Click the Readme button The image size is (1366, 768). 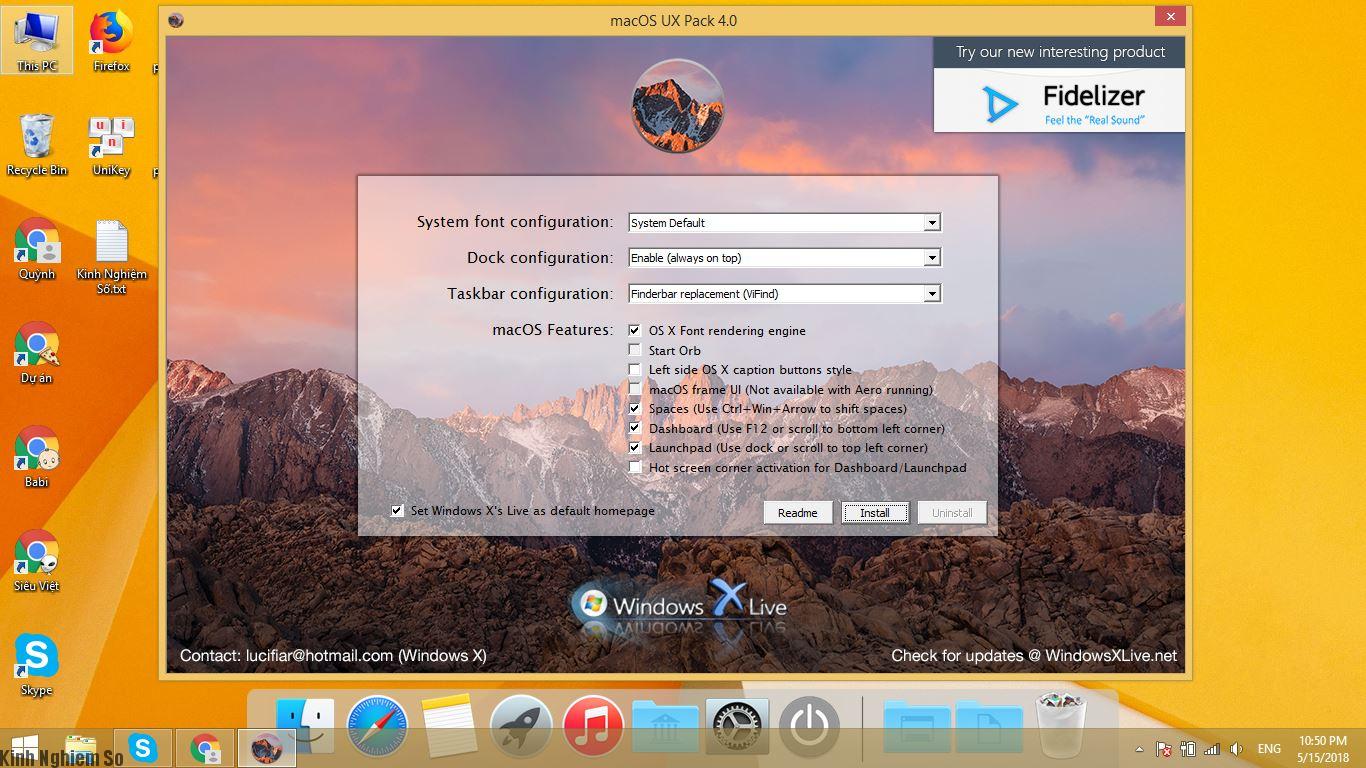tap(798, 512)
